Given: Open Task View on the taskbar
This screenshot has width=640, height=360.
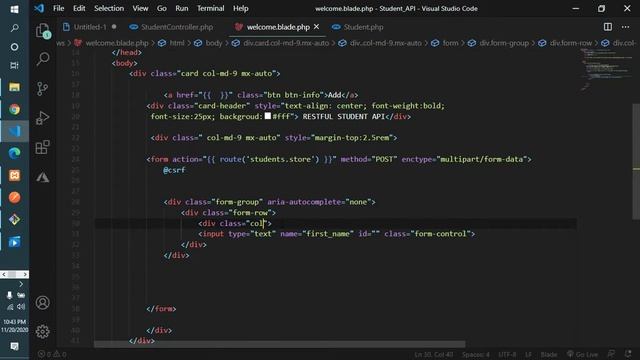Looking at the screenshot, I should click(x=14, y=65).
